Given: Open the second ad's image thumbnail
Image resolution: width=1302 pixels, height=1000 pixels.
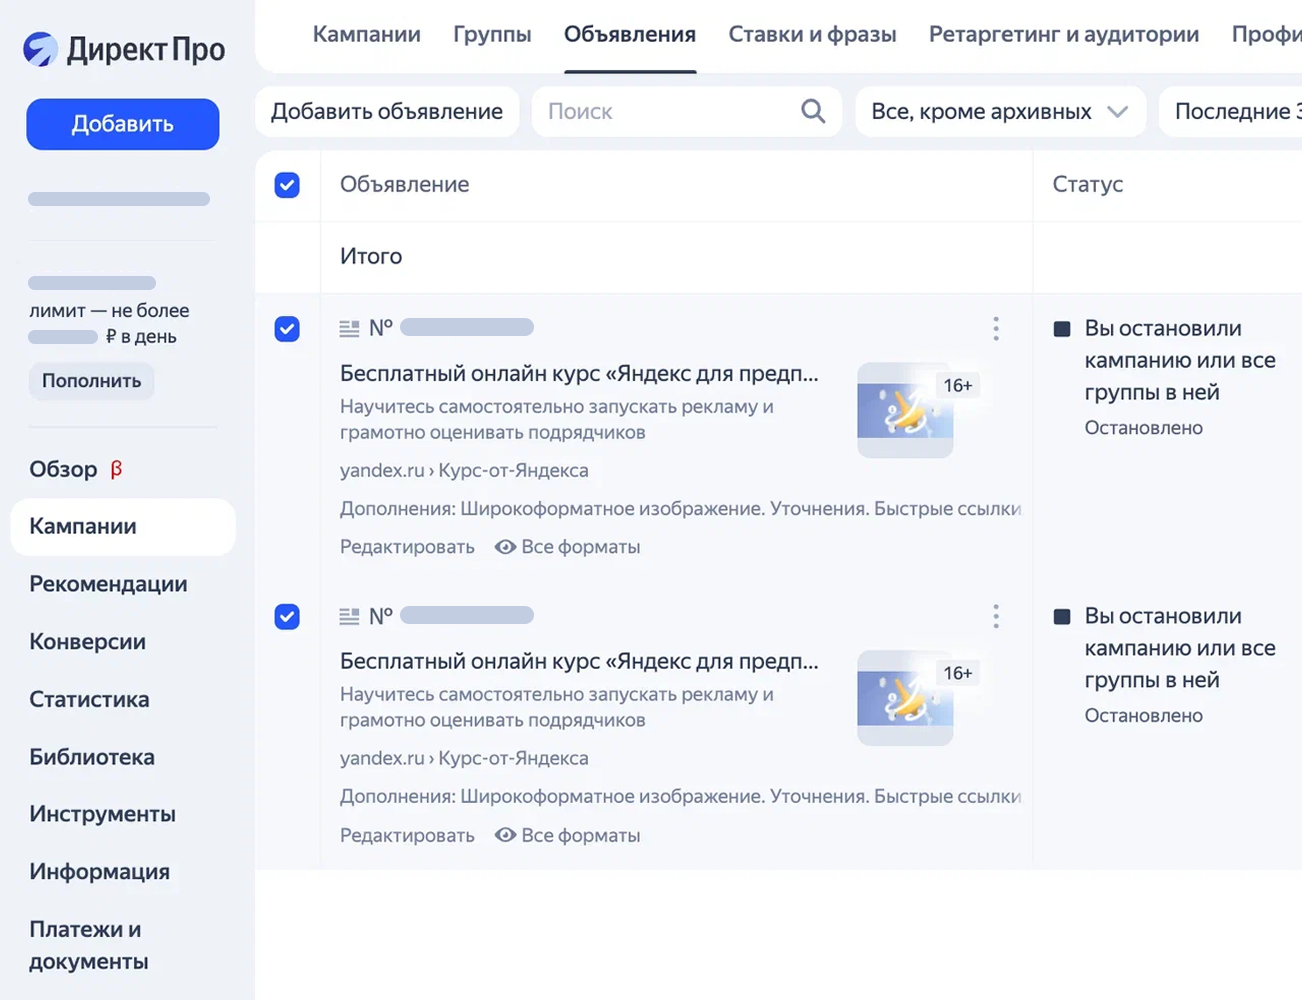Looking at the screenshot, I should [905, 698].
